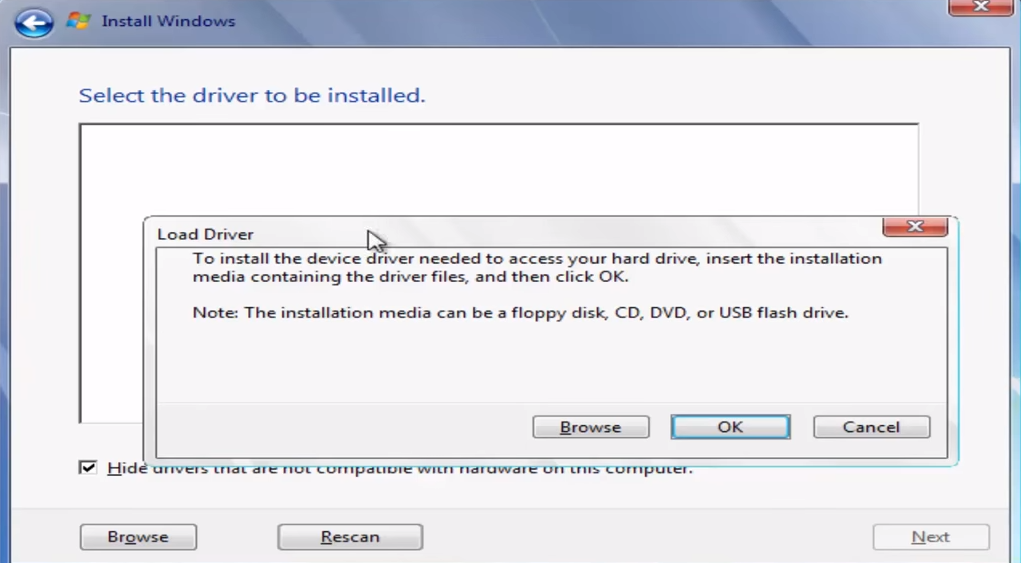Confirm the Load Driver dialog with OK
The image size is (1021, 564).
731,427
